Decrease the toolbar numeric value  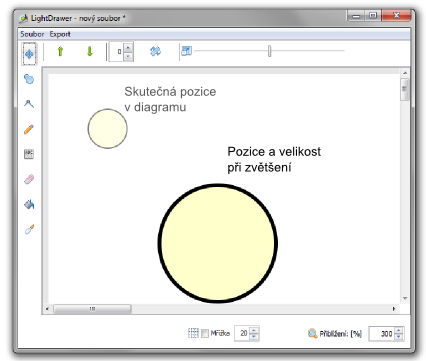coord(128,56)
